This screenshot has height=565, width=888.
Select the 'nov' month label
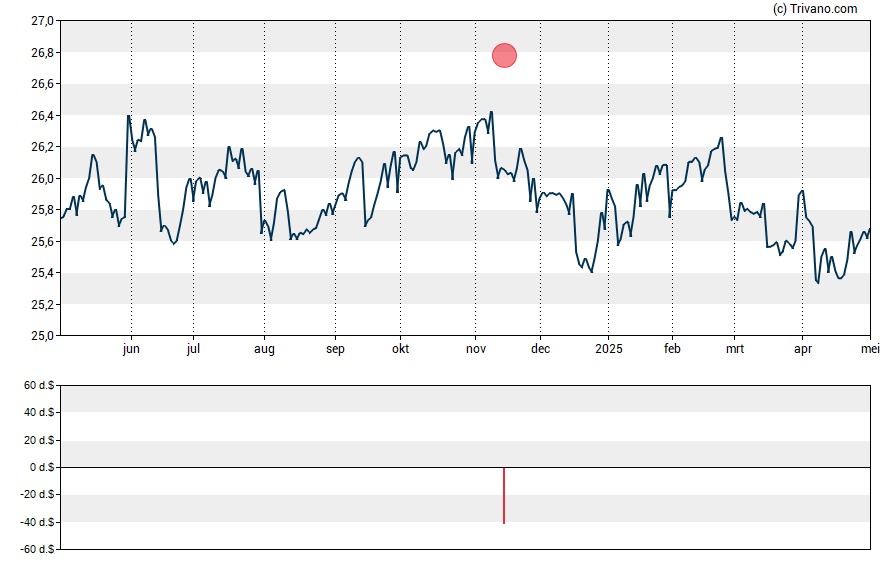pos(476,349)
